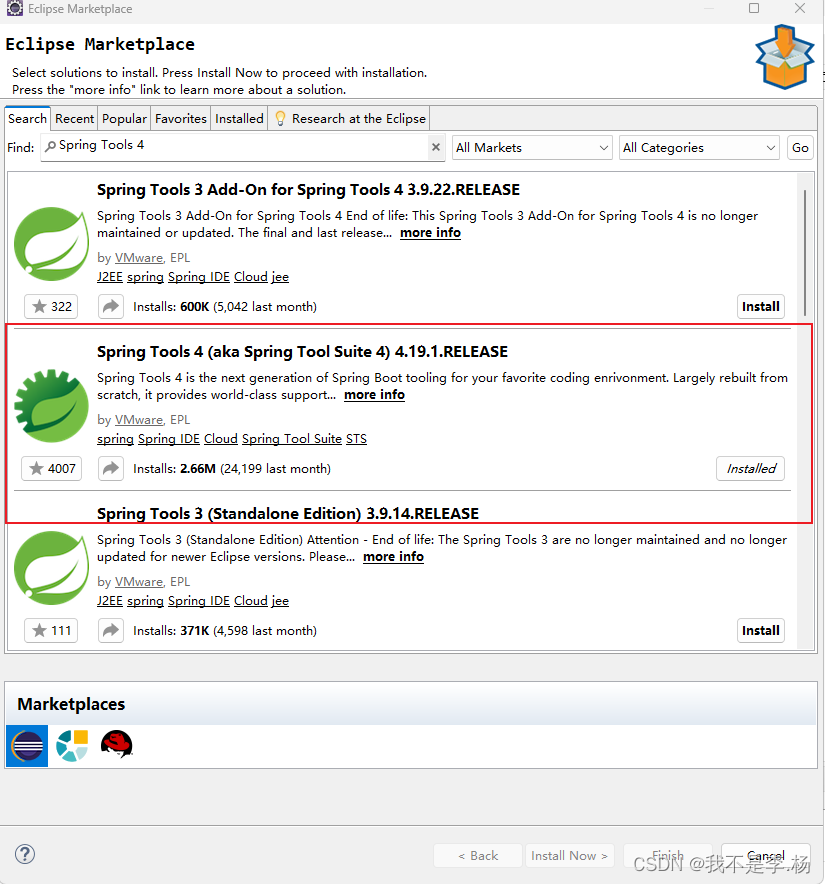Clear the Find search field with X
The width and height of the screenshot is (825, 884).
click(435, 147)
